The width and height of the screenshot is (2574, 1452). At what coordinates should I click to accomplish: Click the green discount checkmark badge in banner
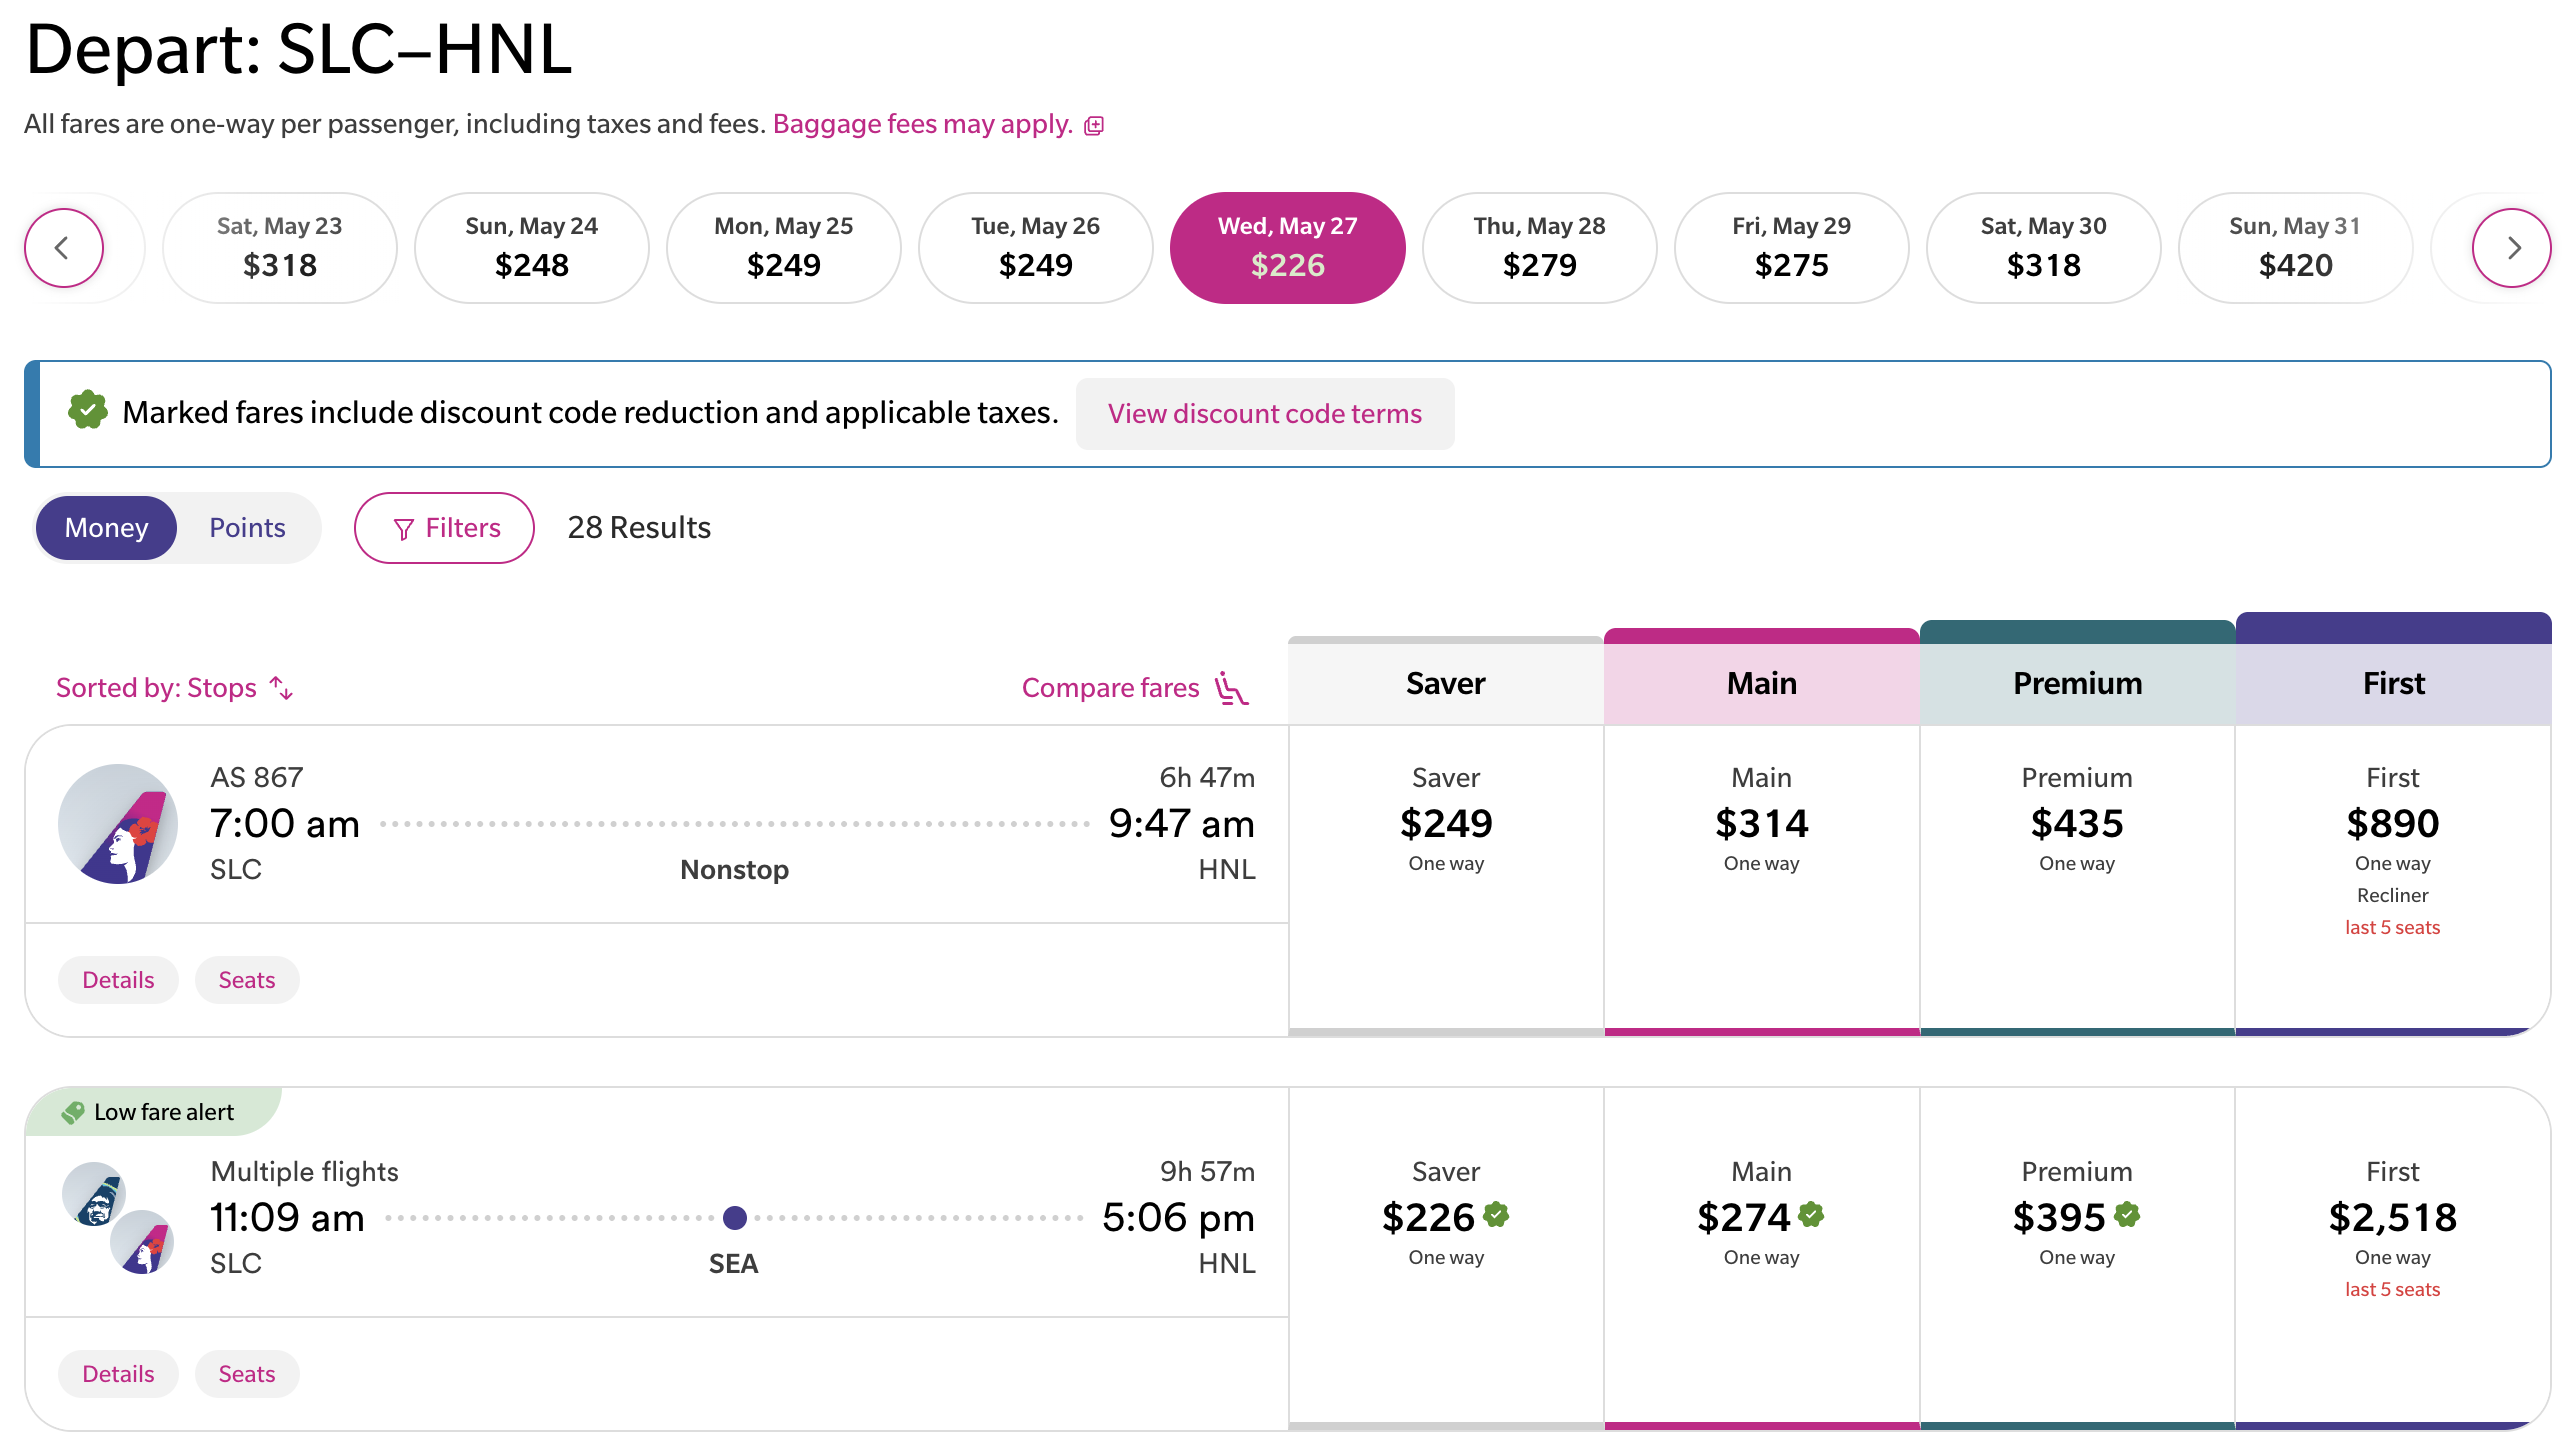[88, 410]
